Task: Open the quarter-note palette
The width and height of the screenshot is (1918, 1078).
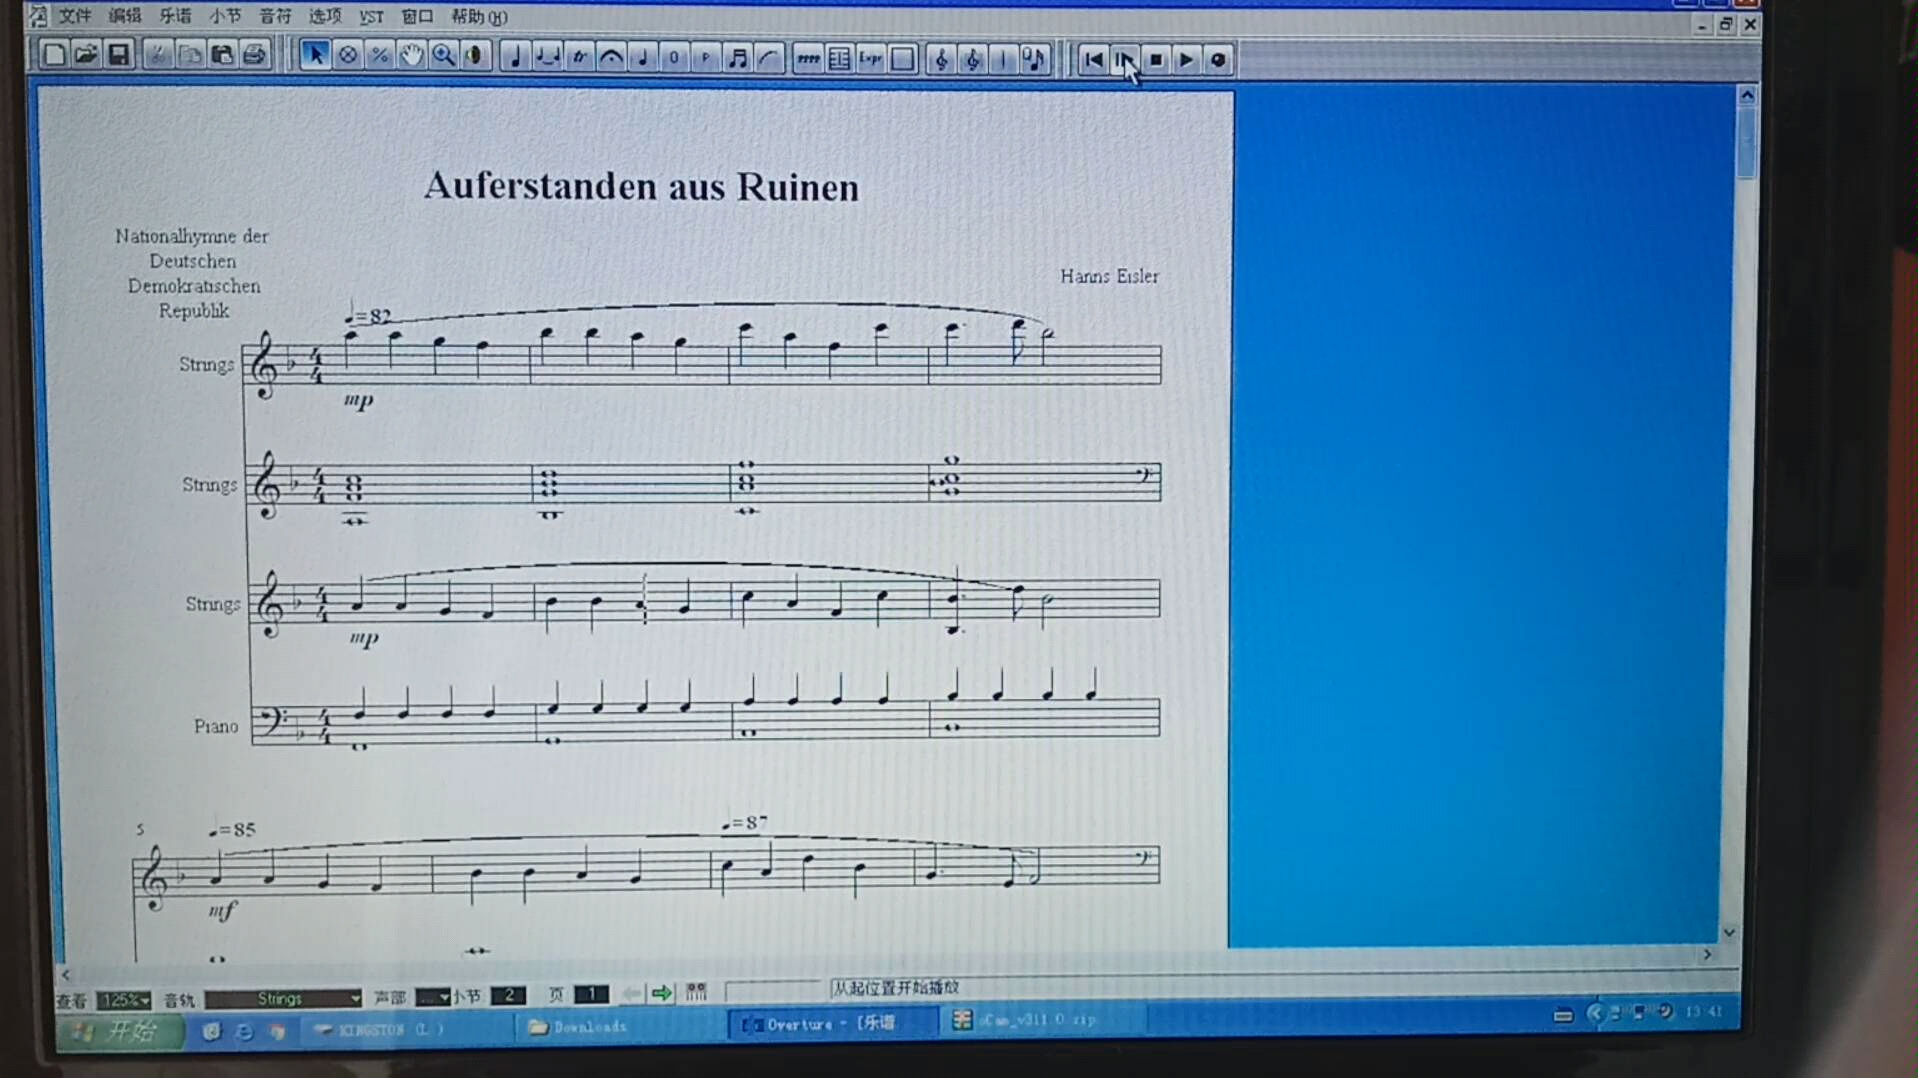Action: coord(515,58)
